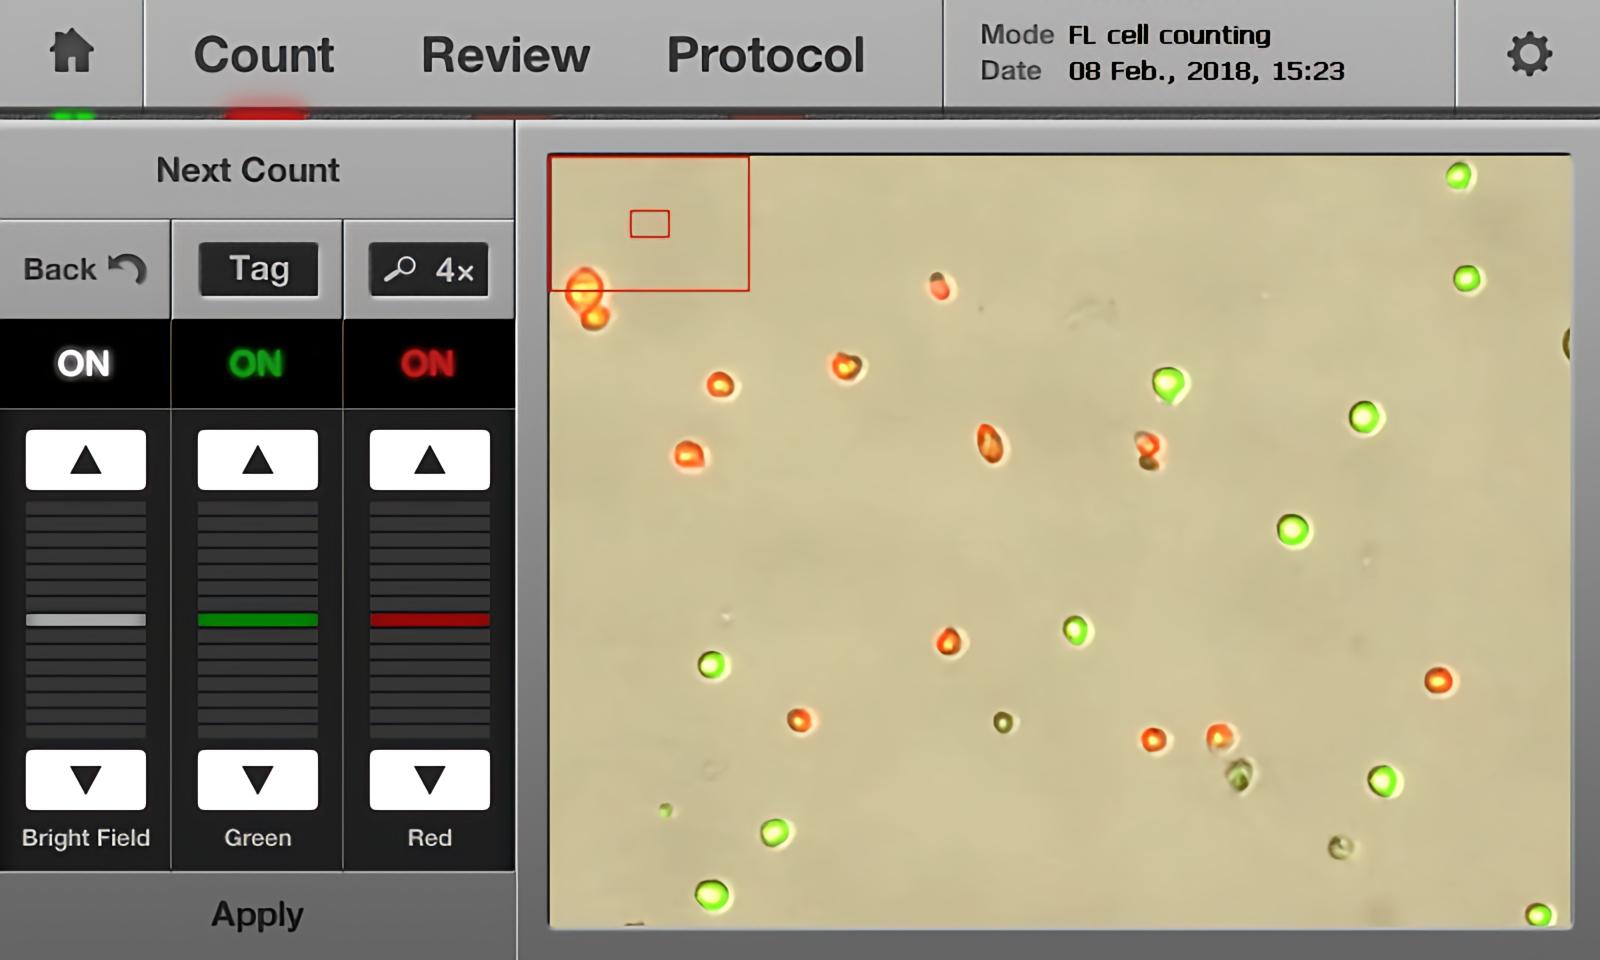The image size is (1600, 960).
Task: Click 'FL cell counting' mode text
Action: pos(1169,35)
